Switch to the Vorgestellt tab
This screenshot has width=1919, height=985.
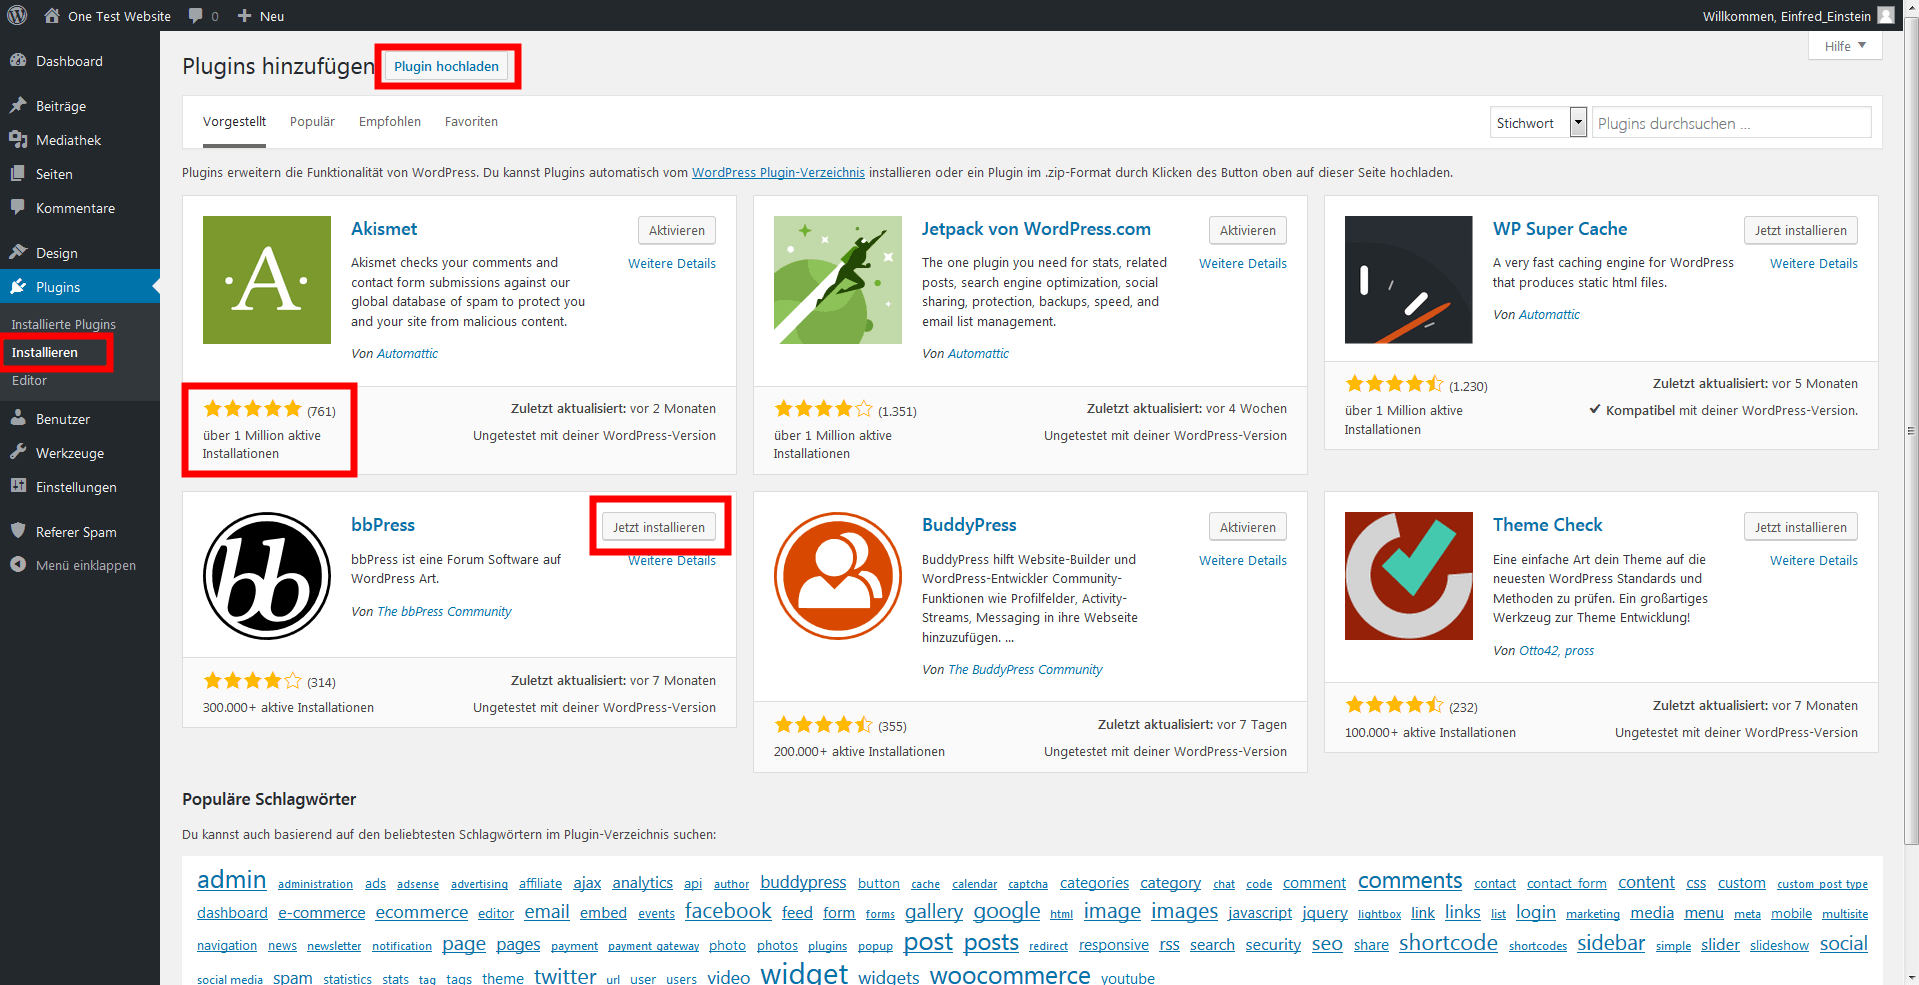pos(234,122)
